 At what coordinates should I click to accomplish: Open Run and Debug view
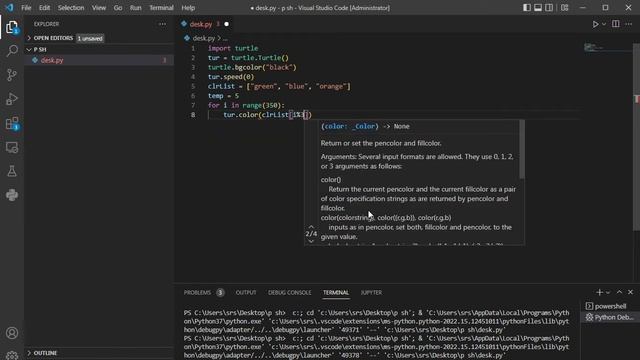(12, 99)
